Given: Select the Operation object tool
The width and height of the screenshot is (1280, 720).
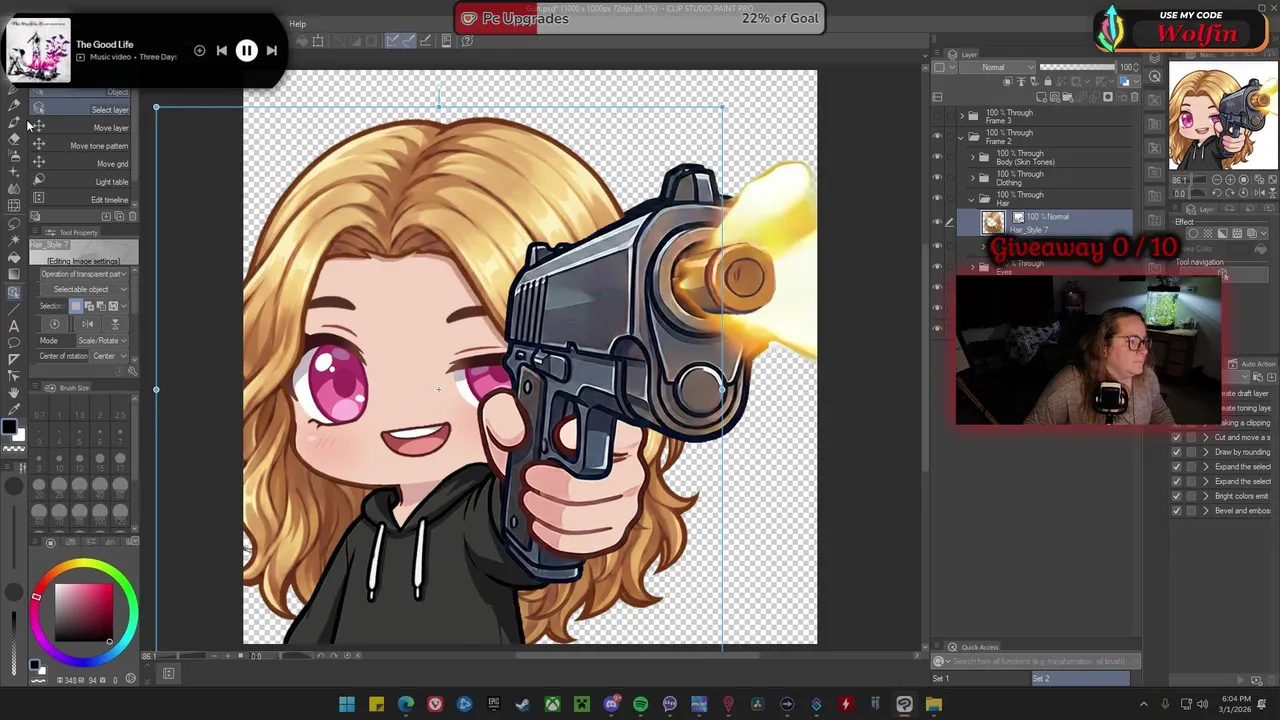Looking at the screenshot, I should 14,292.
